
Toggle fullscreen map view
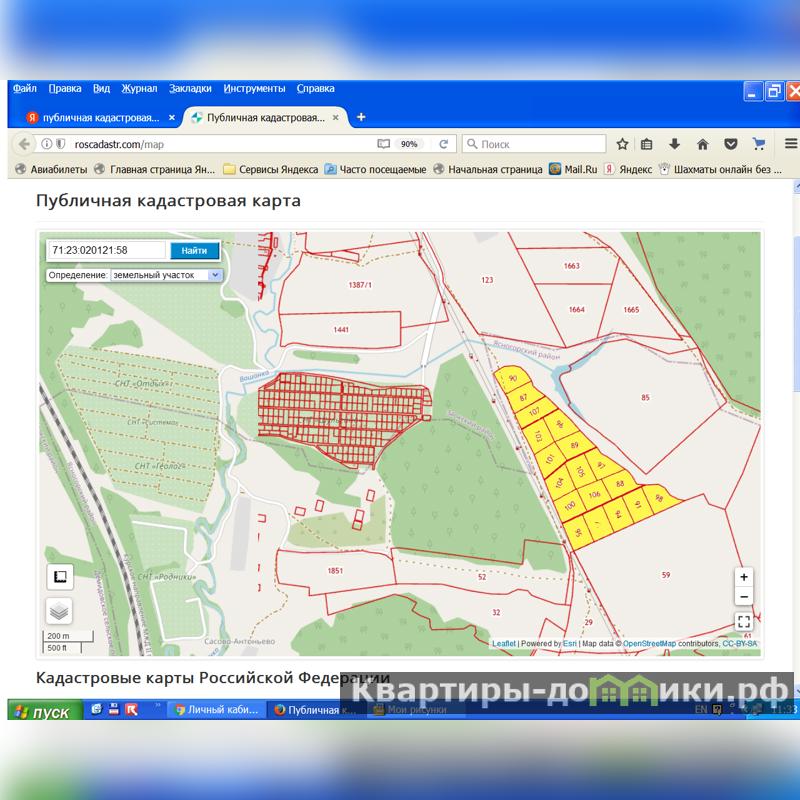tap(743, 622)
